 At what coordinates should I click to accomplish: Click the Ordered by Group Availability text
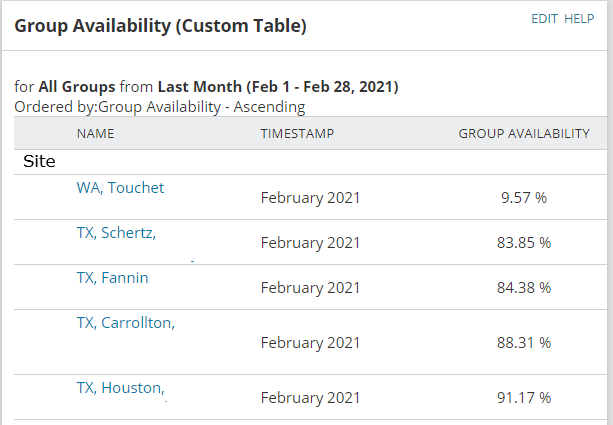(x=160, y=106)
